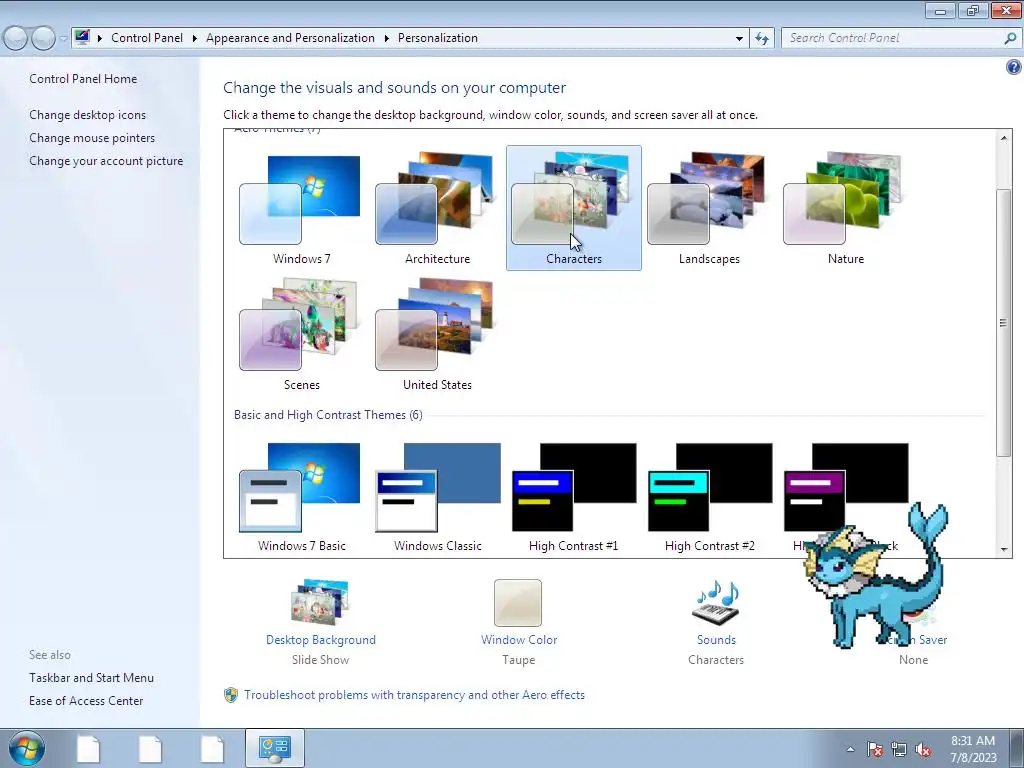Choose the Characters theme
The image size is (1024, 768).
[573, 208]
